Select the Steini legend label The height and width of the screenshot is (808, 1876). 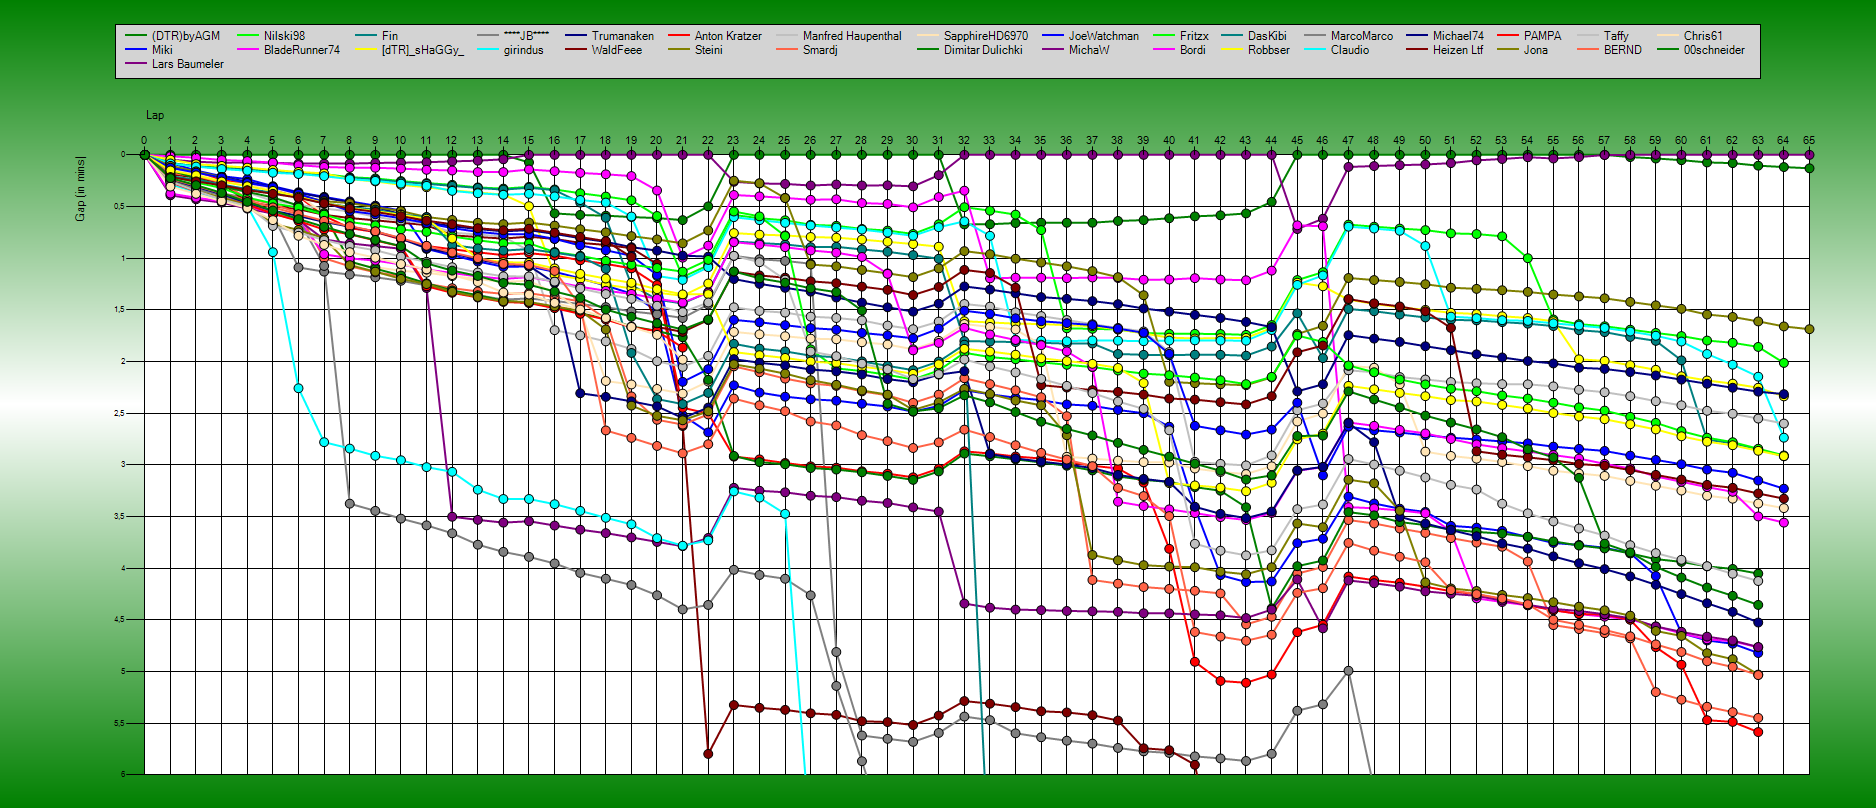pyautogui.click(x=709, y=50)
